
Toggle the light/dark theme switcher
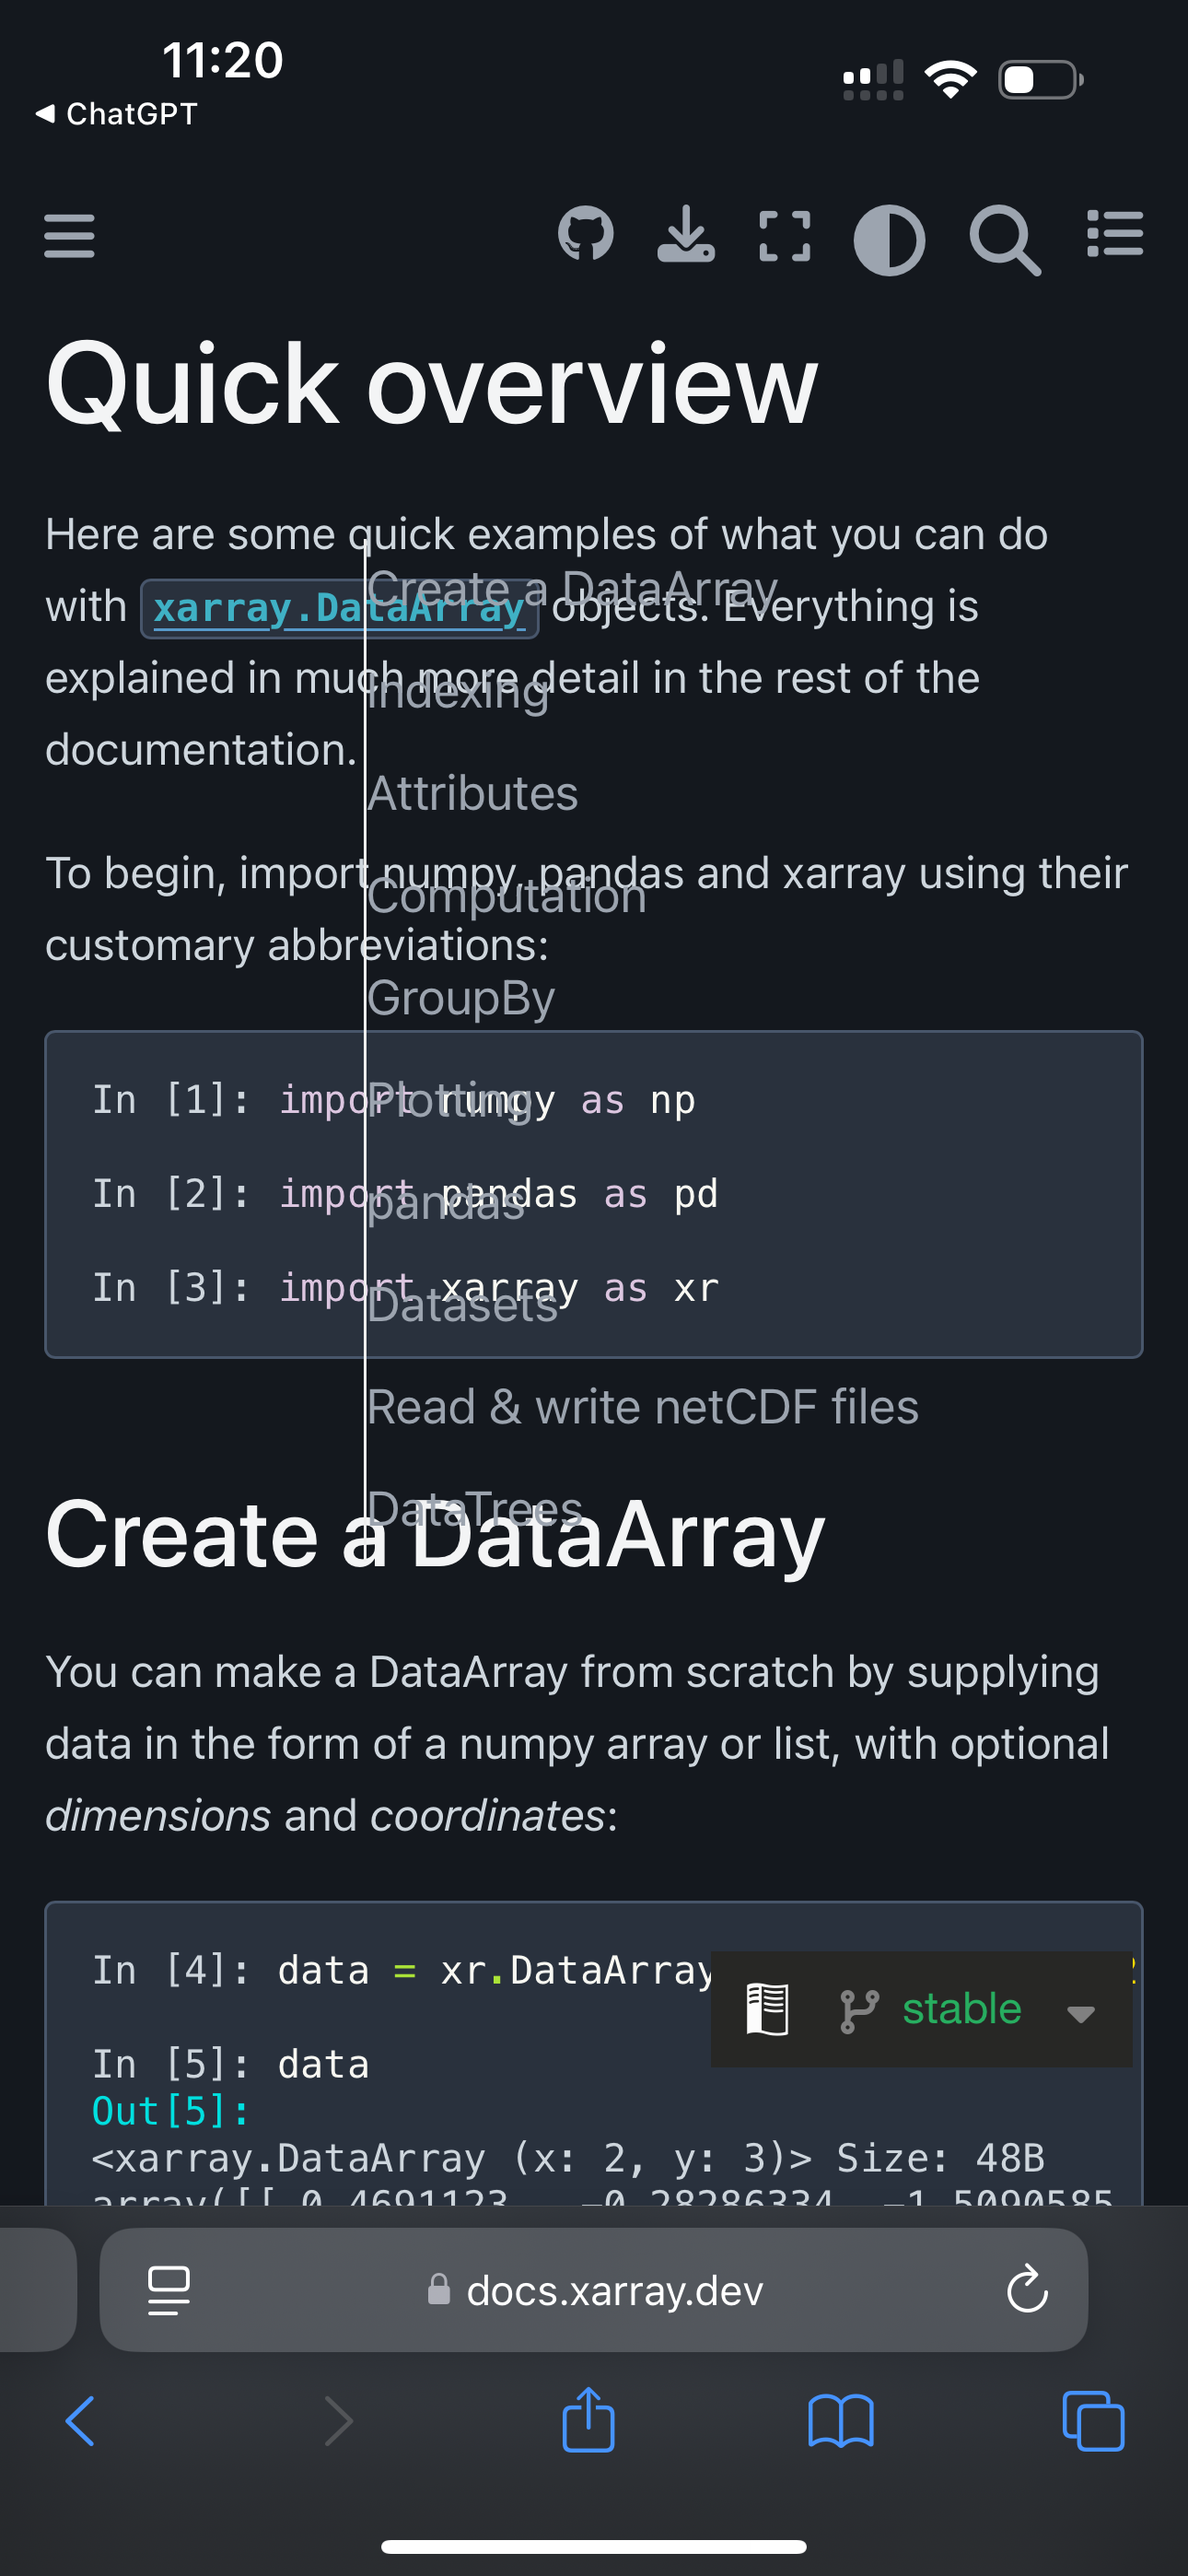point(889,240)
